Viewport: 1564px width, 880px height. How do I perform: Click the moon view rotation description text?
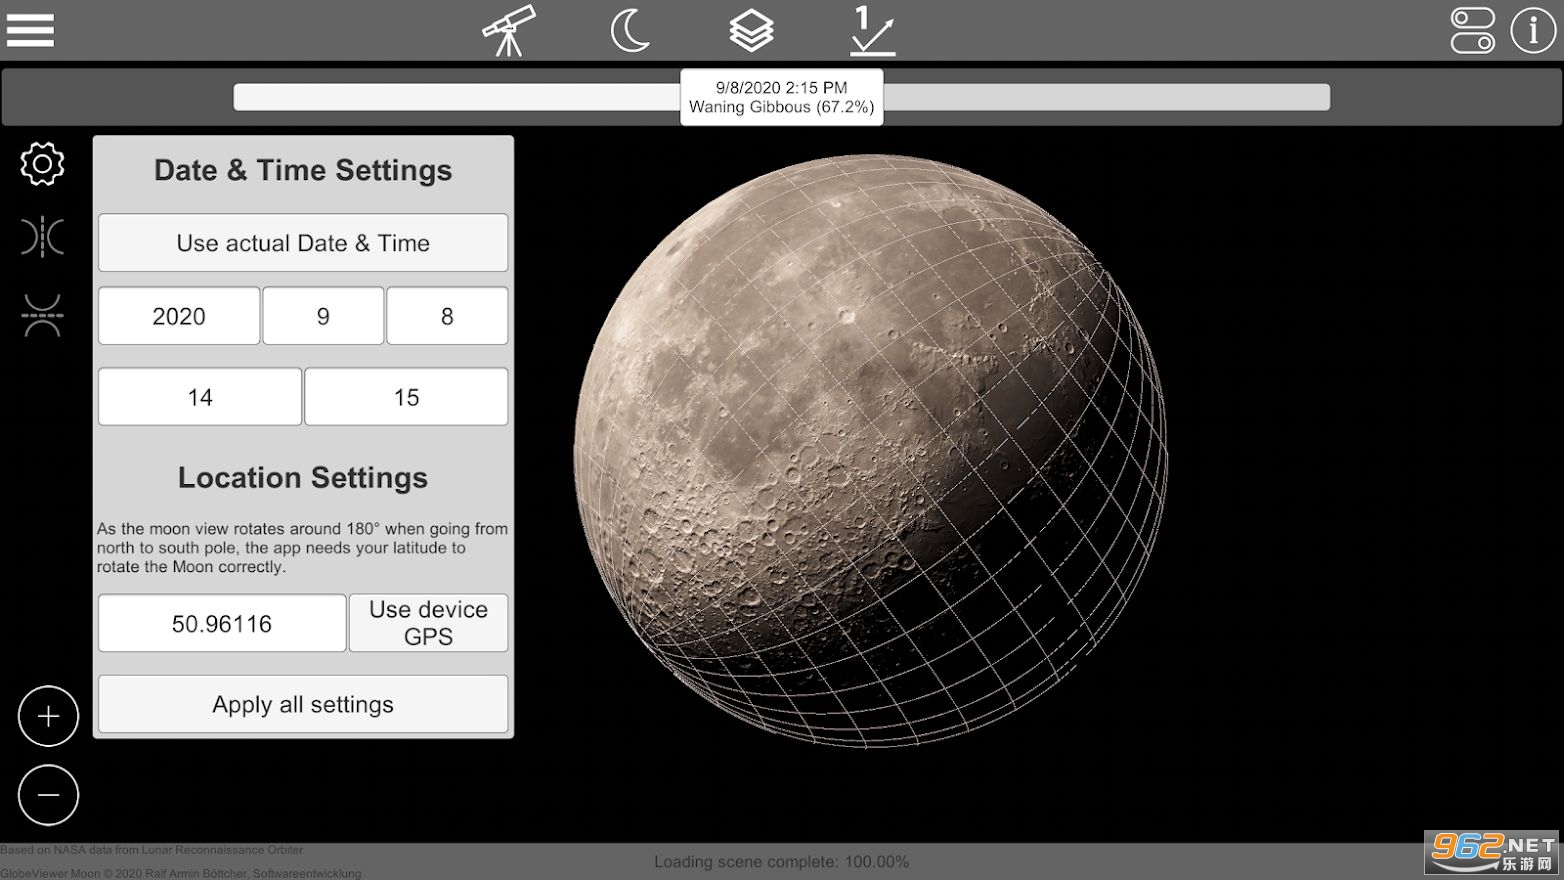click(x=302, y=547)
